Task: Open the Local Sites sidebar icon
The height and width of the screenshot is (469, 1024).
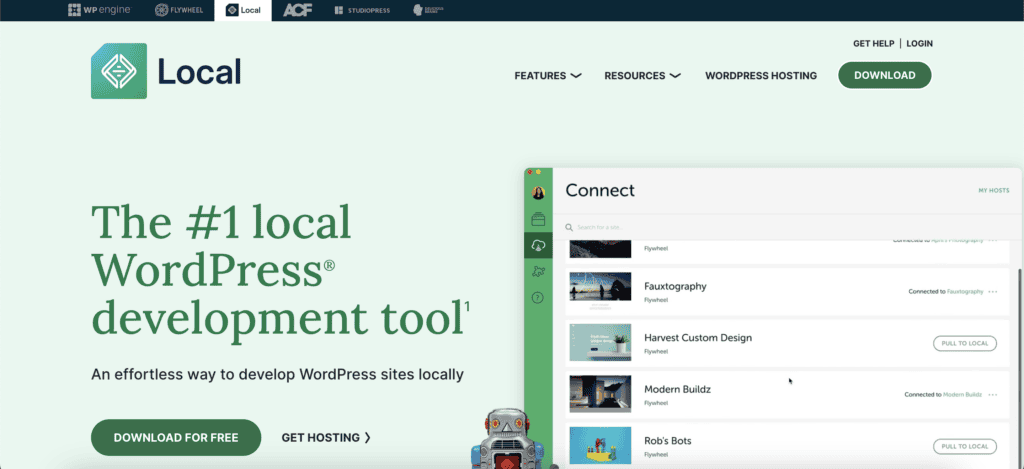Action: click(x=538, y=219)
